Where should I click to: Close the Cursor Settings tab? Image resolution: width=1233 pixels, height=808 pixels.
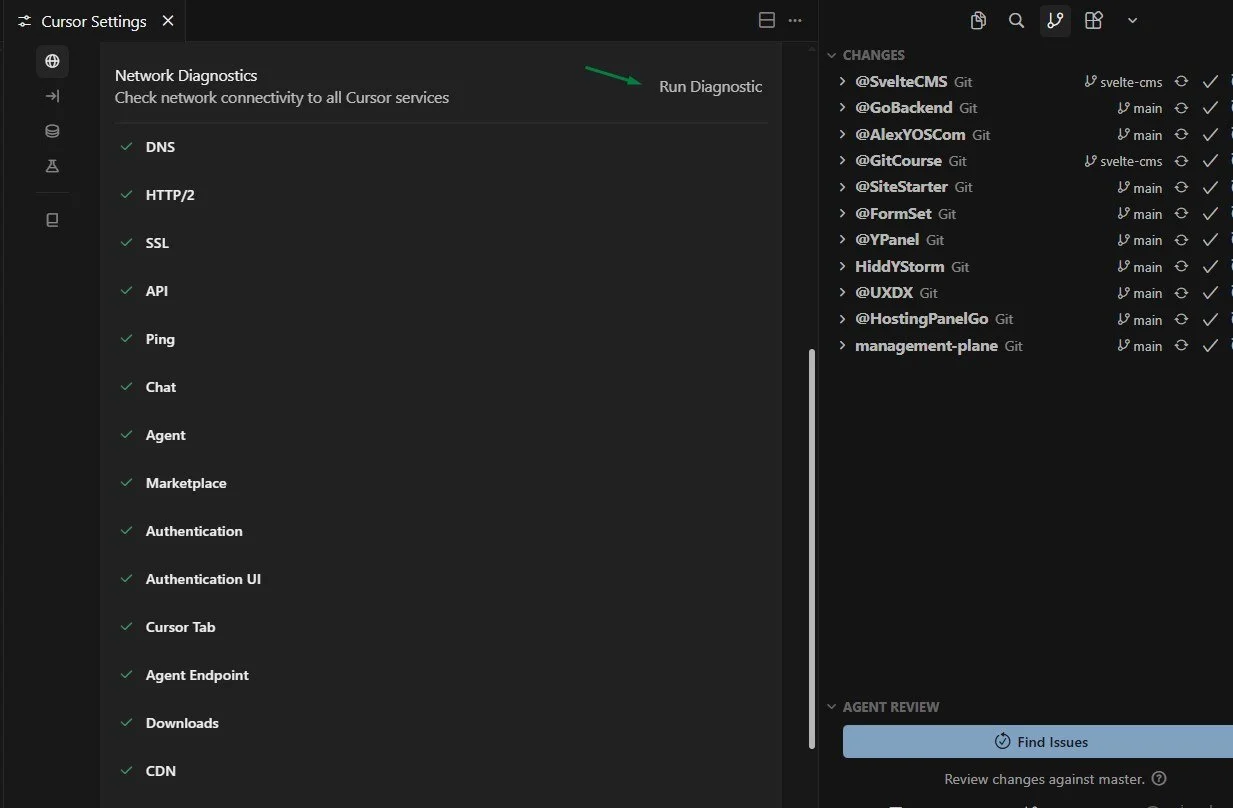click(168, 21)
